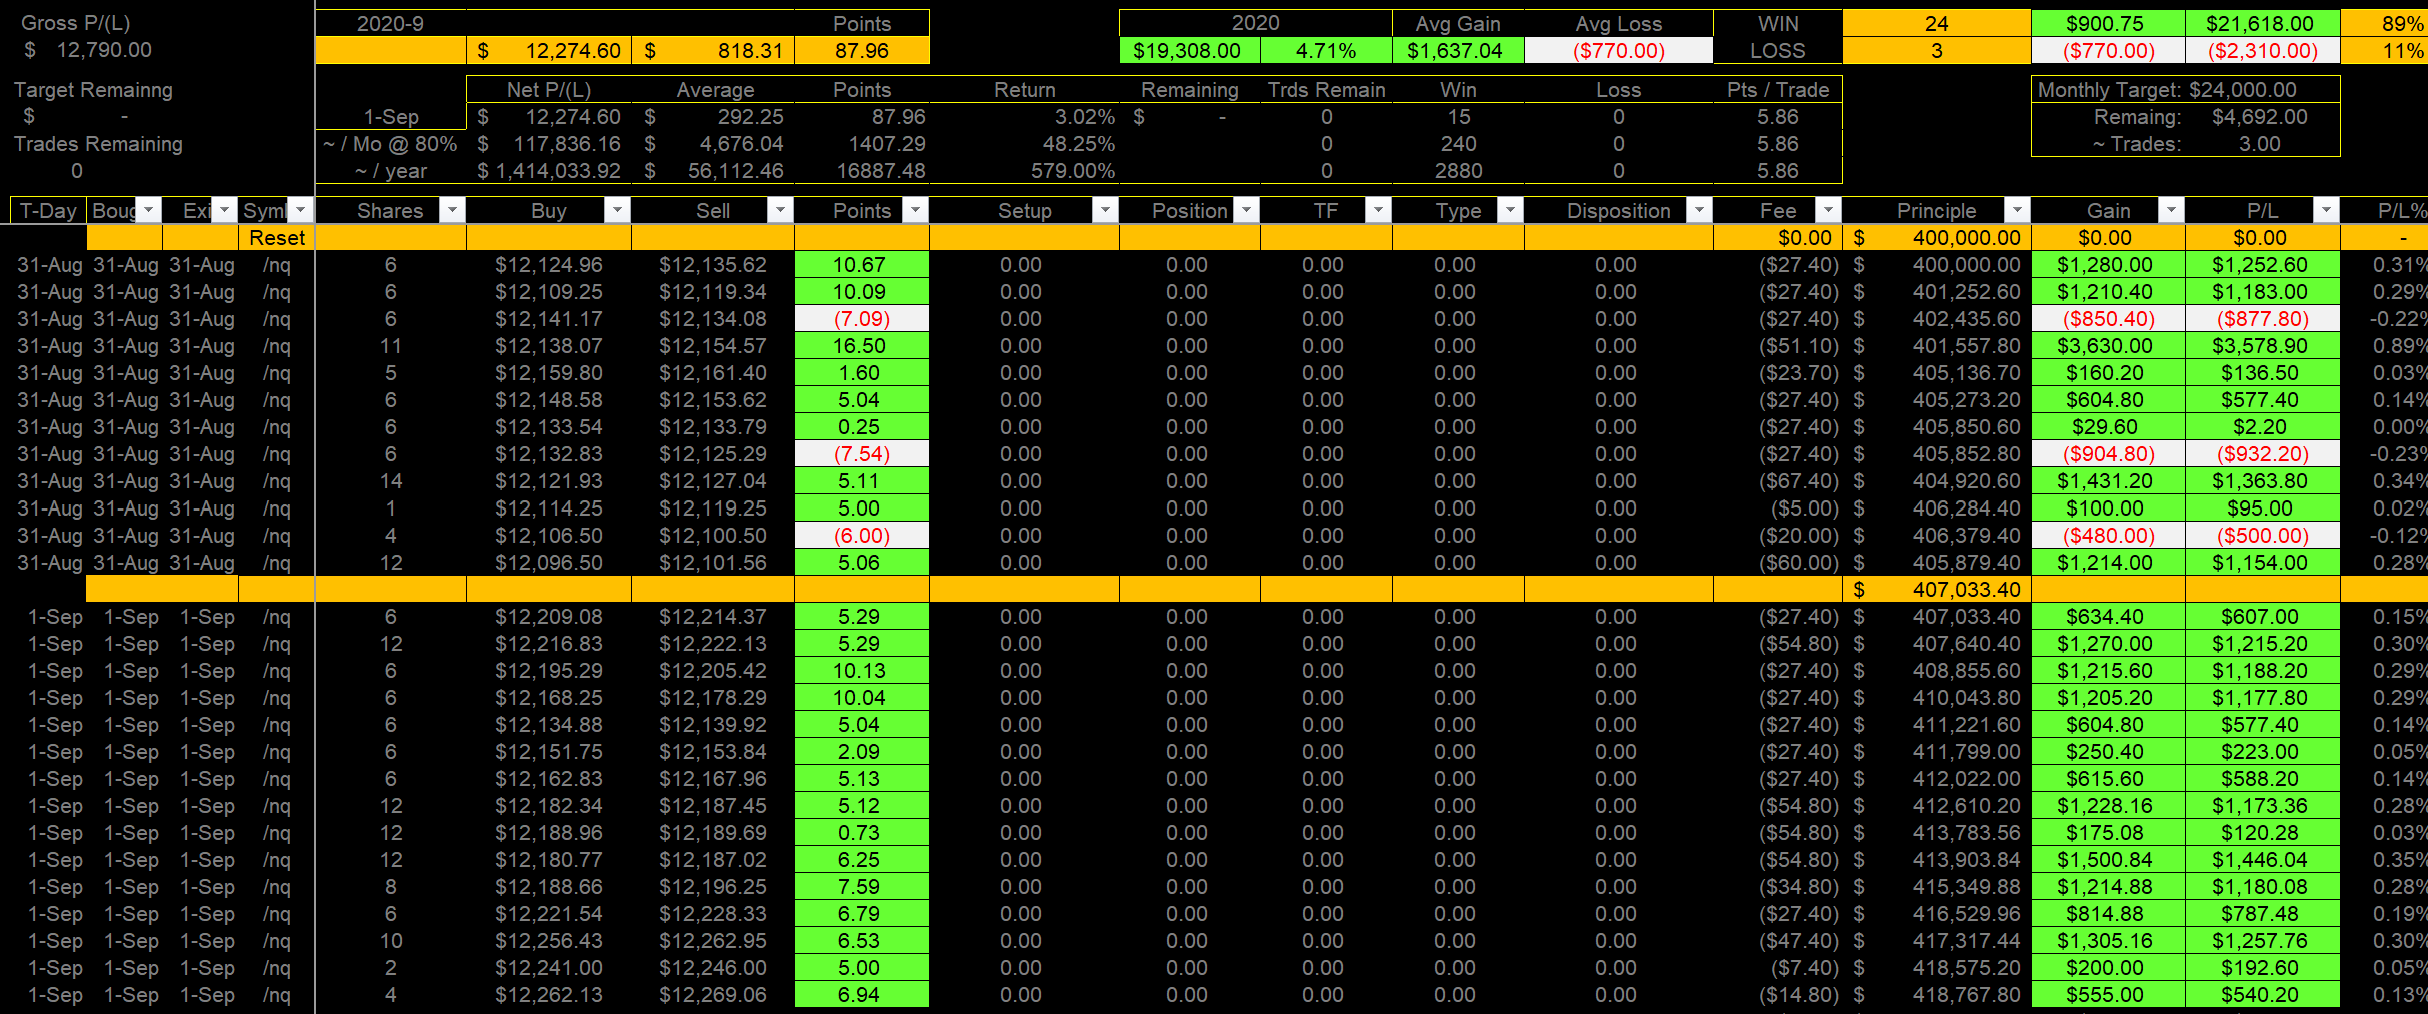Image resolution: width=2428 pixels, height=1014 pixels.
Task: Select the green $19,308.00 cell
Action: (1188, 50)
